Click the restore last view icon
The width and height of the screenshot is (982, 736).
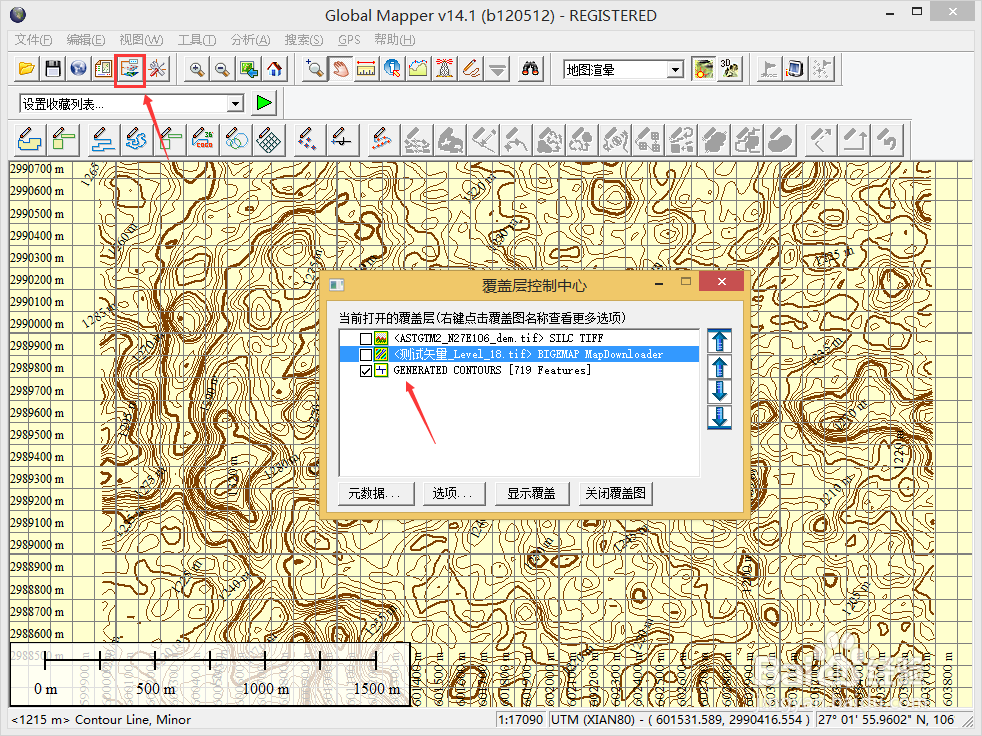pyautogui.click(x=249, y=68)
